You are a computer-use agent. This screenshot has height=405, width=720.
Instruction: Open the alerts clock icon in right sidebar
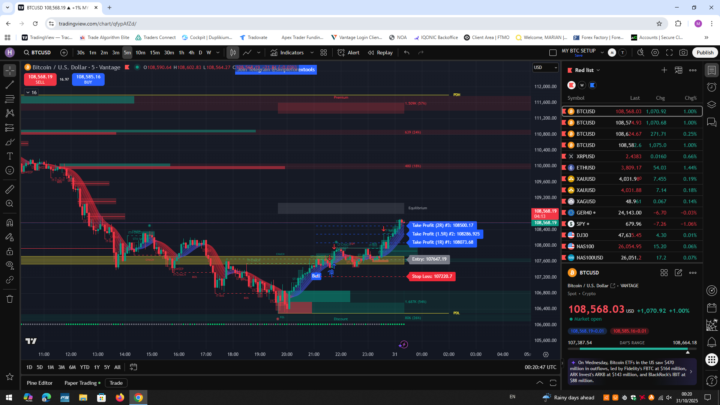(712, 87)
